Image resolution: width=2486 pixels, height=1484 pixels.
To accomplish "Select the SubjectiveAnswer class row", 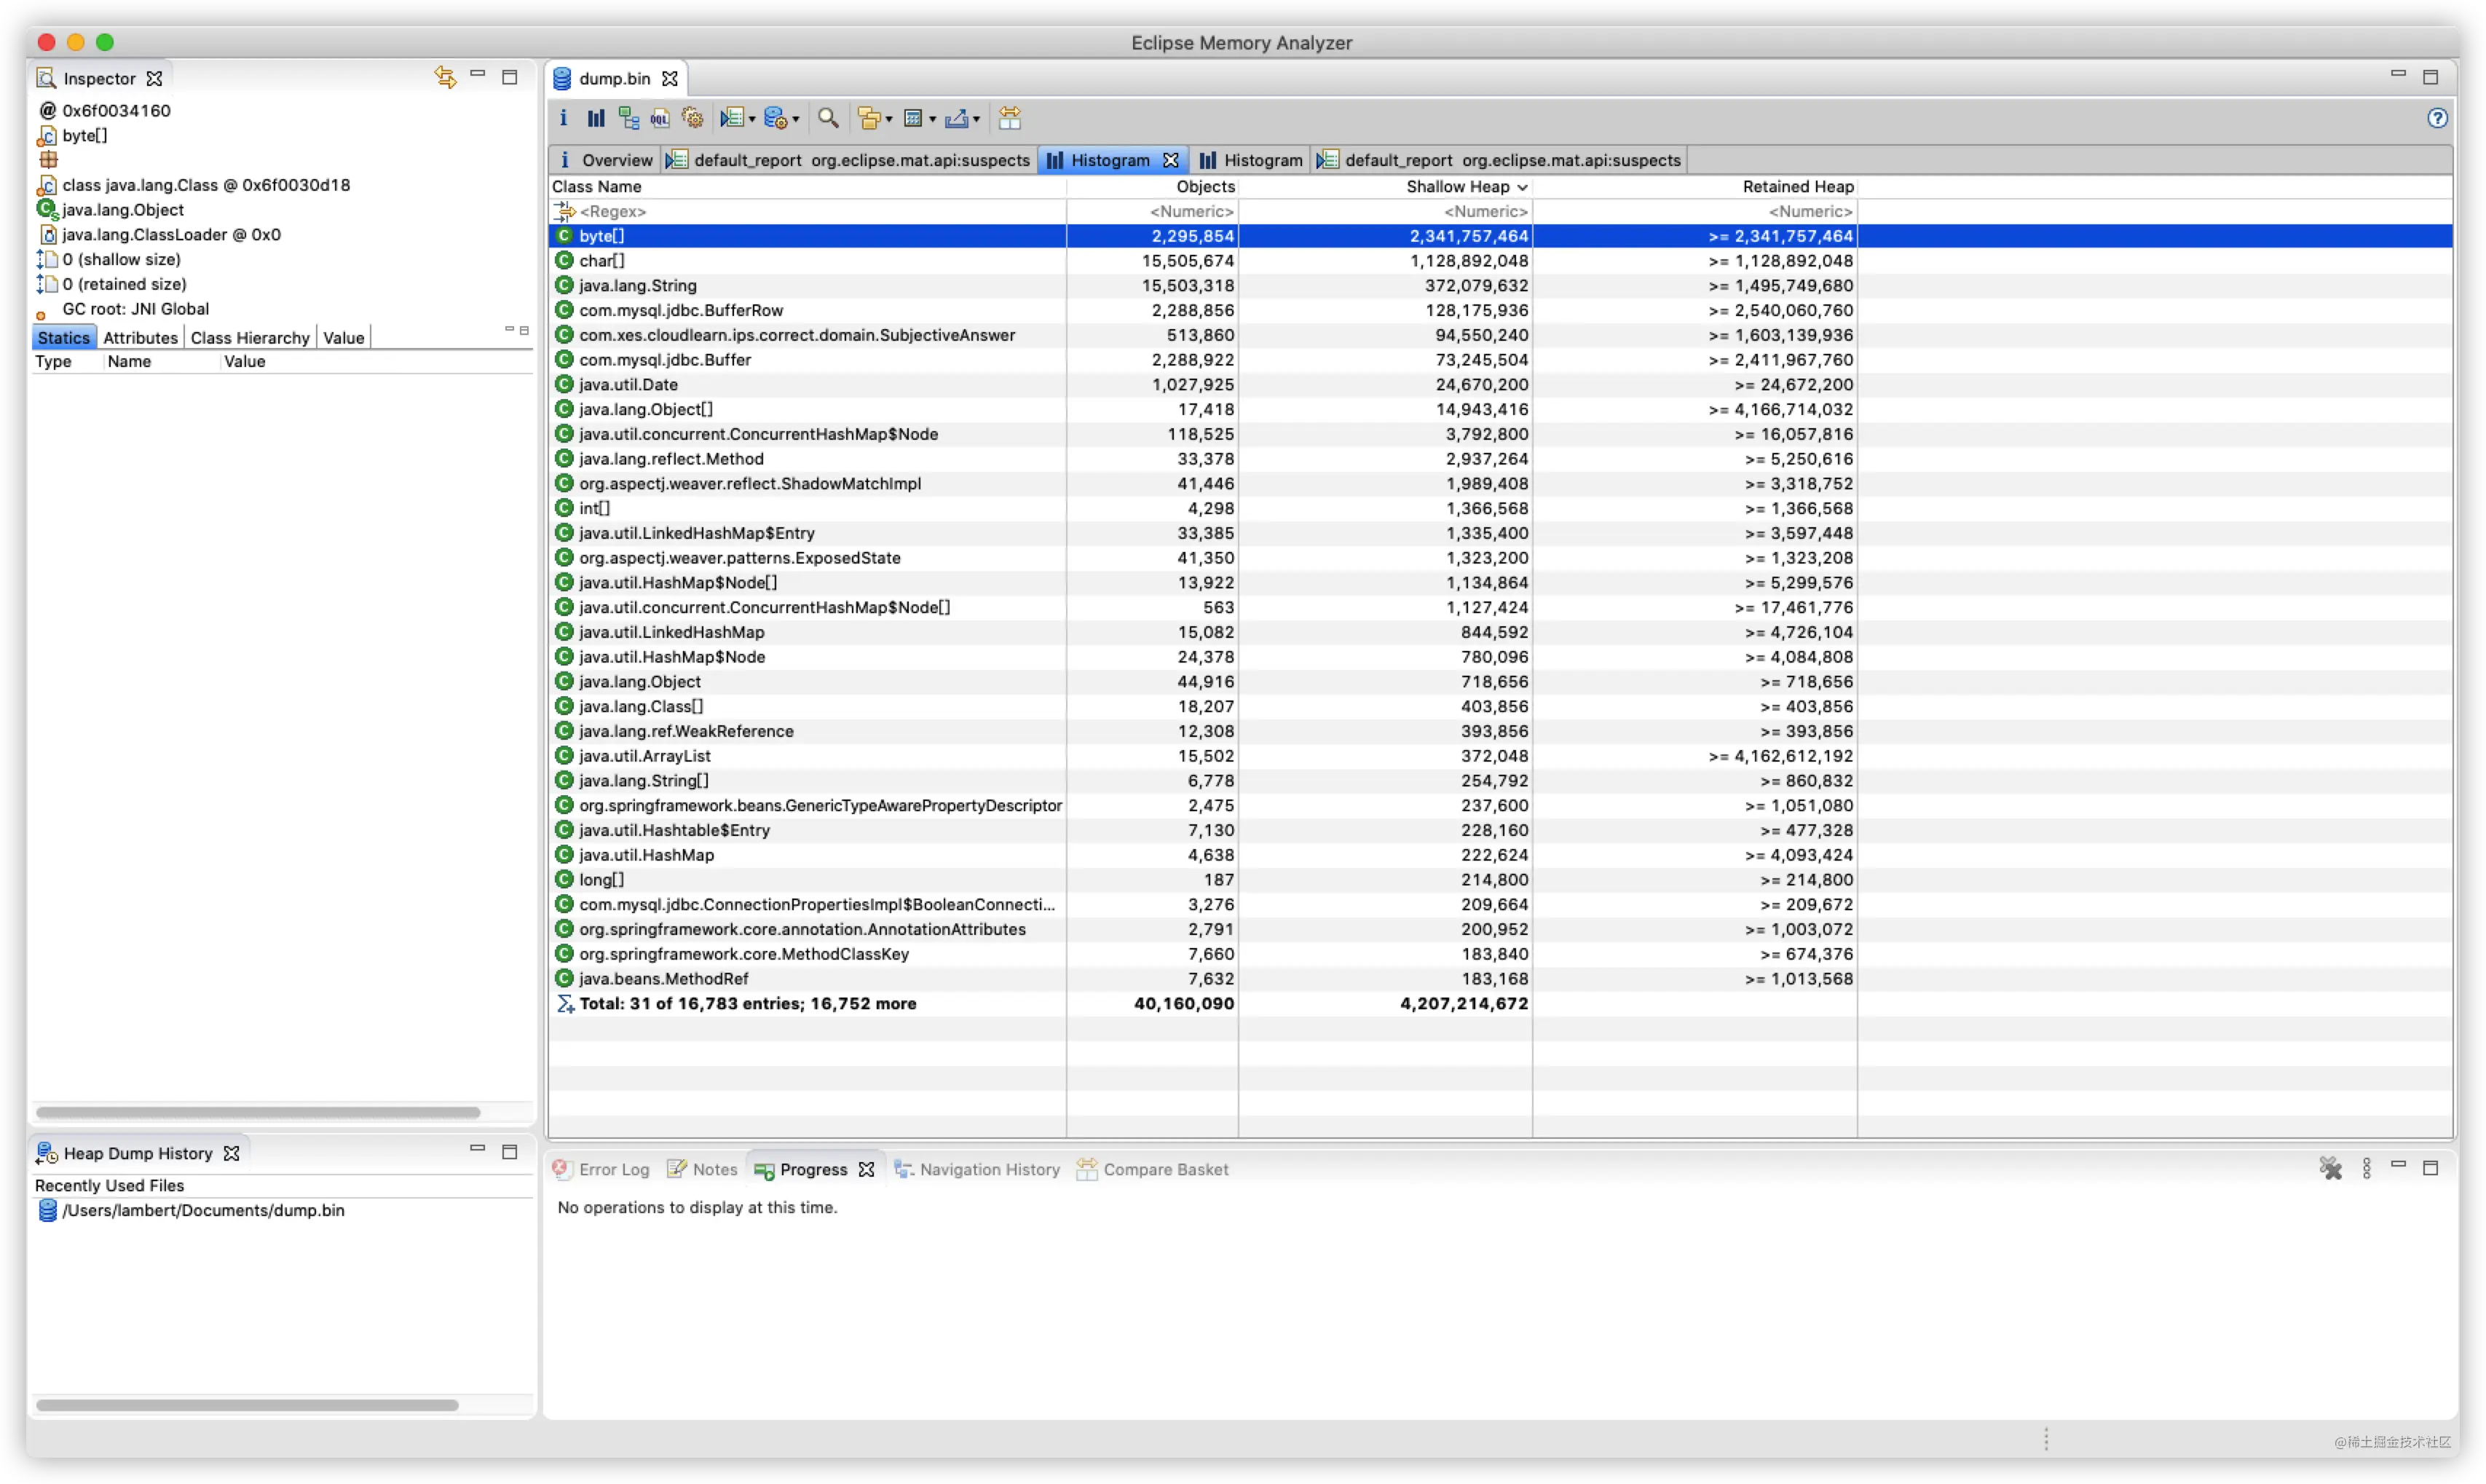I will (1500, 335).
